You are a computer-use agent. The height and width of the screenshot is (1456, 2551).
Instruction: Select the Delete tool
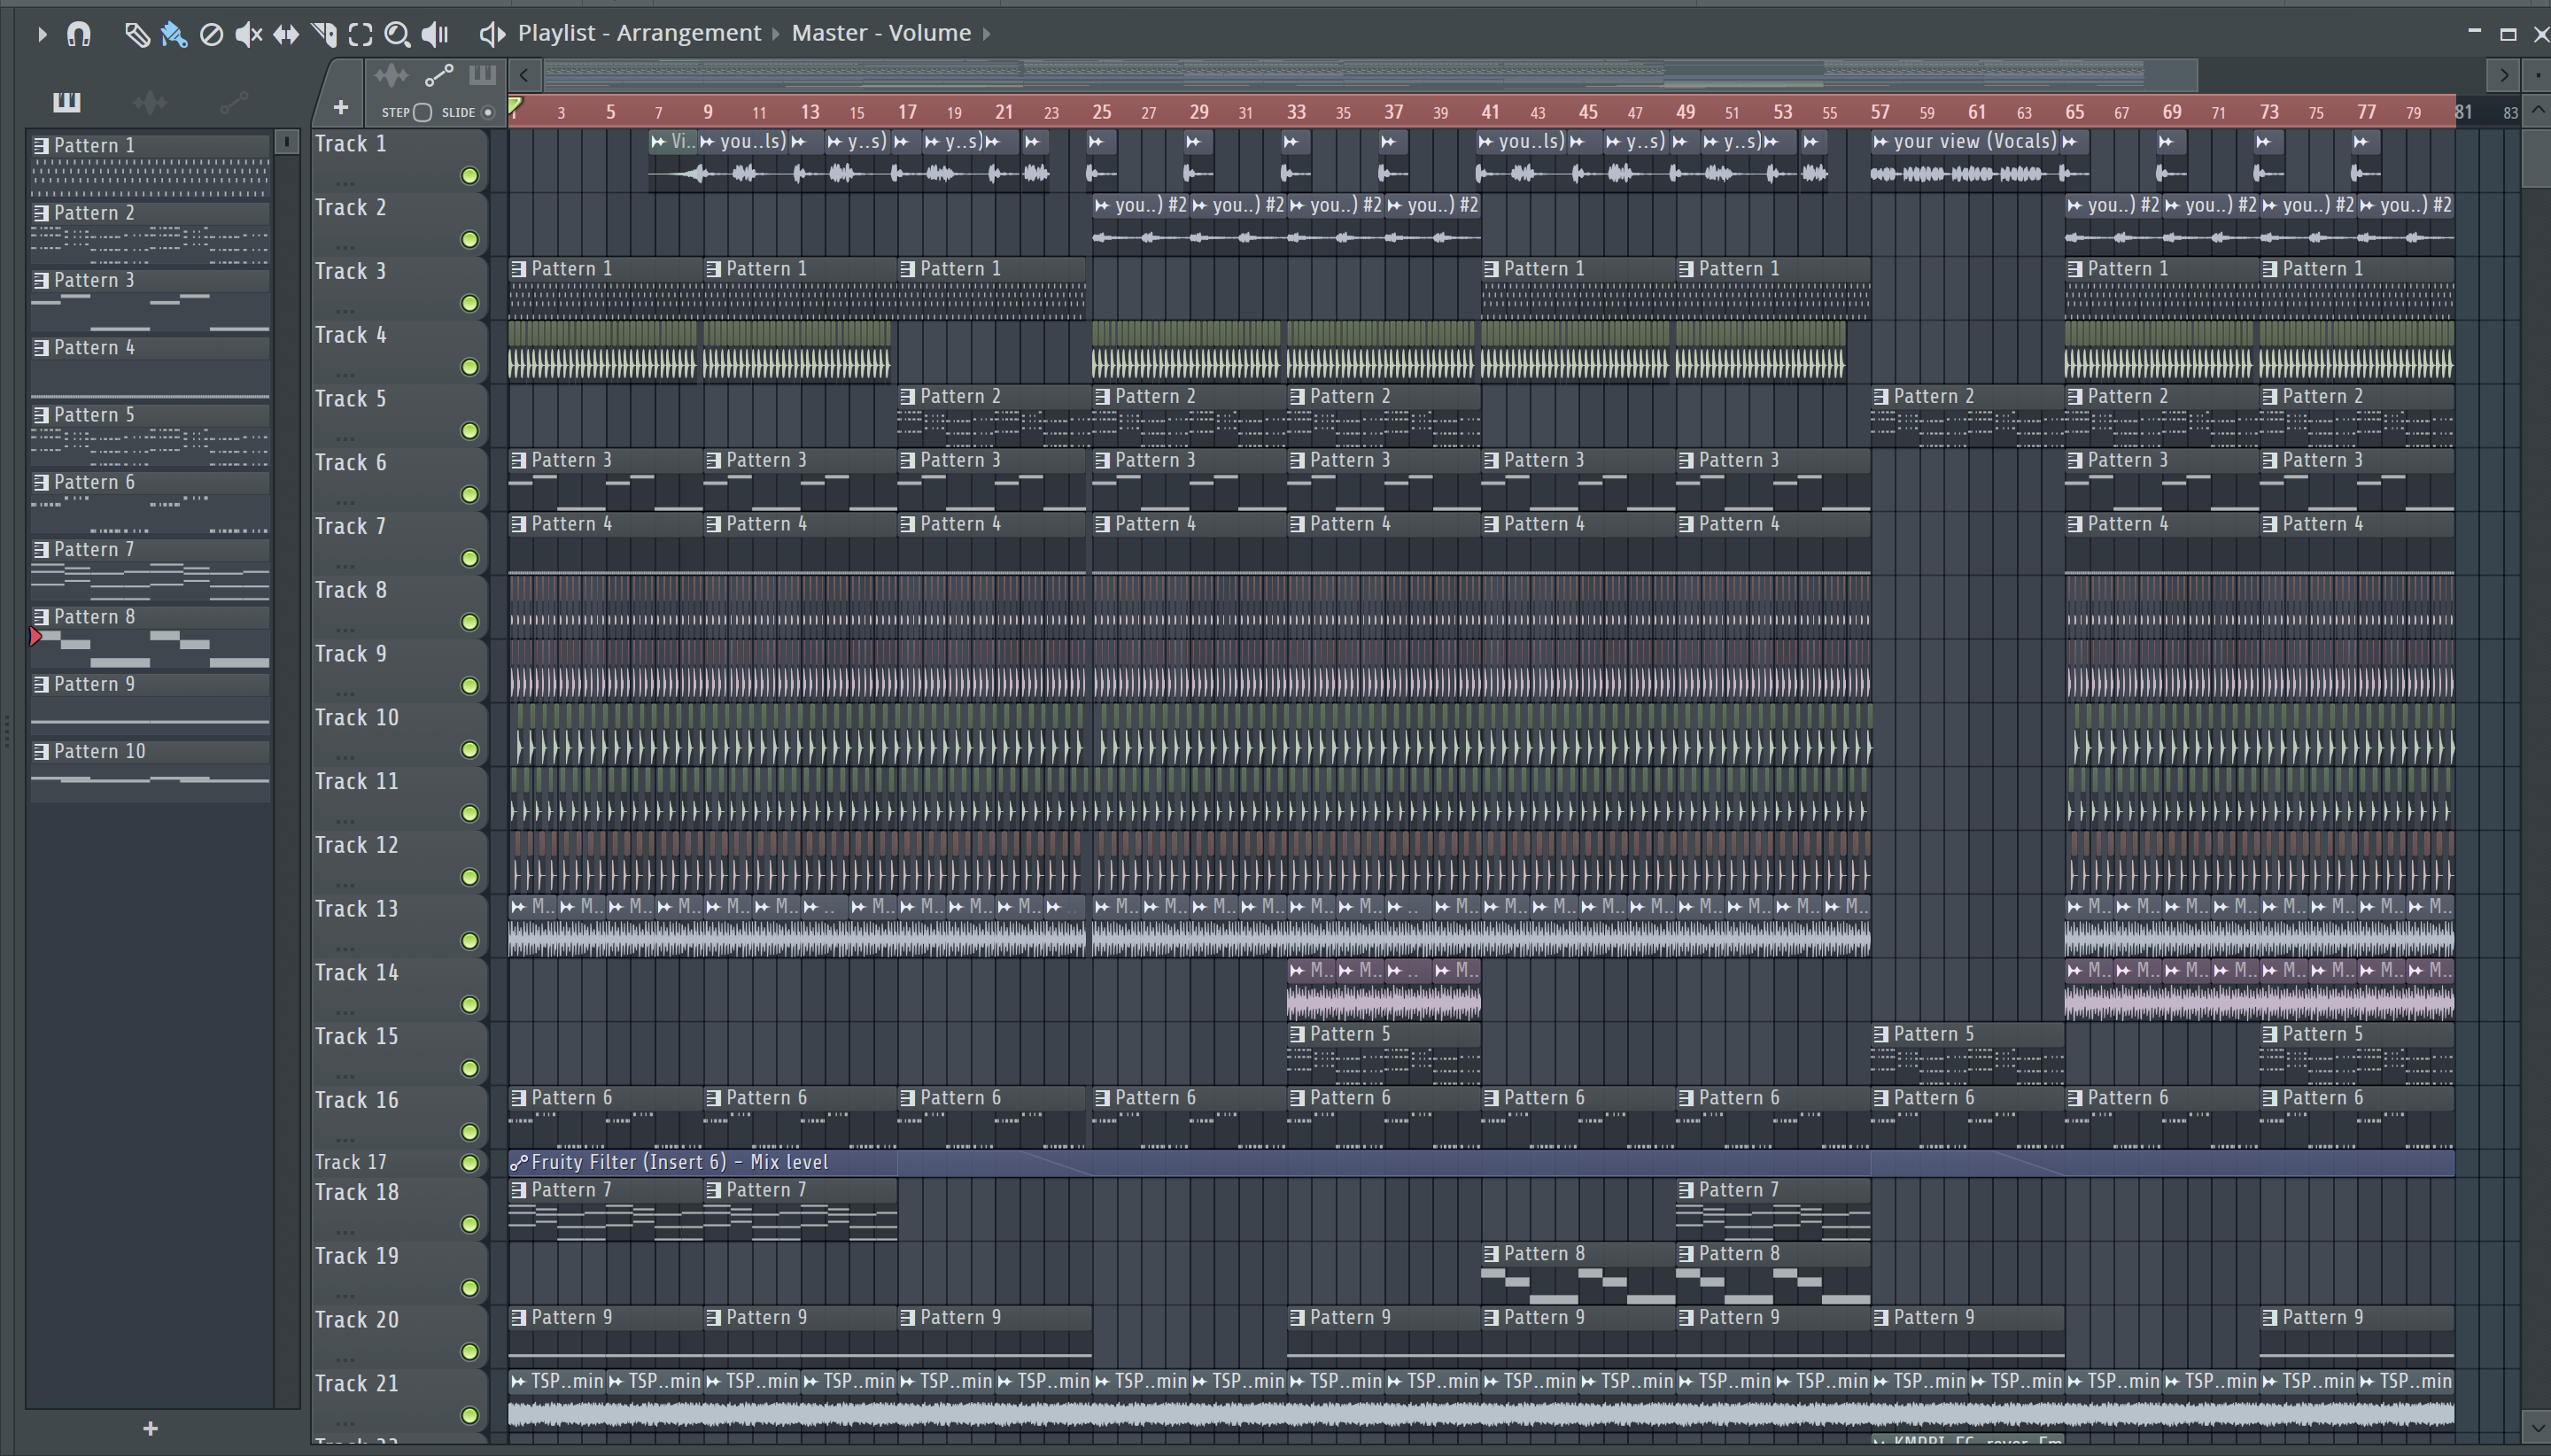(211, 34)
